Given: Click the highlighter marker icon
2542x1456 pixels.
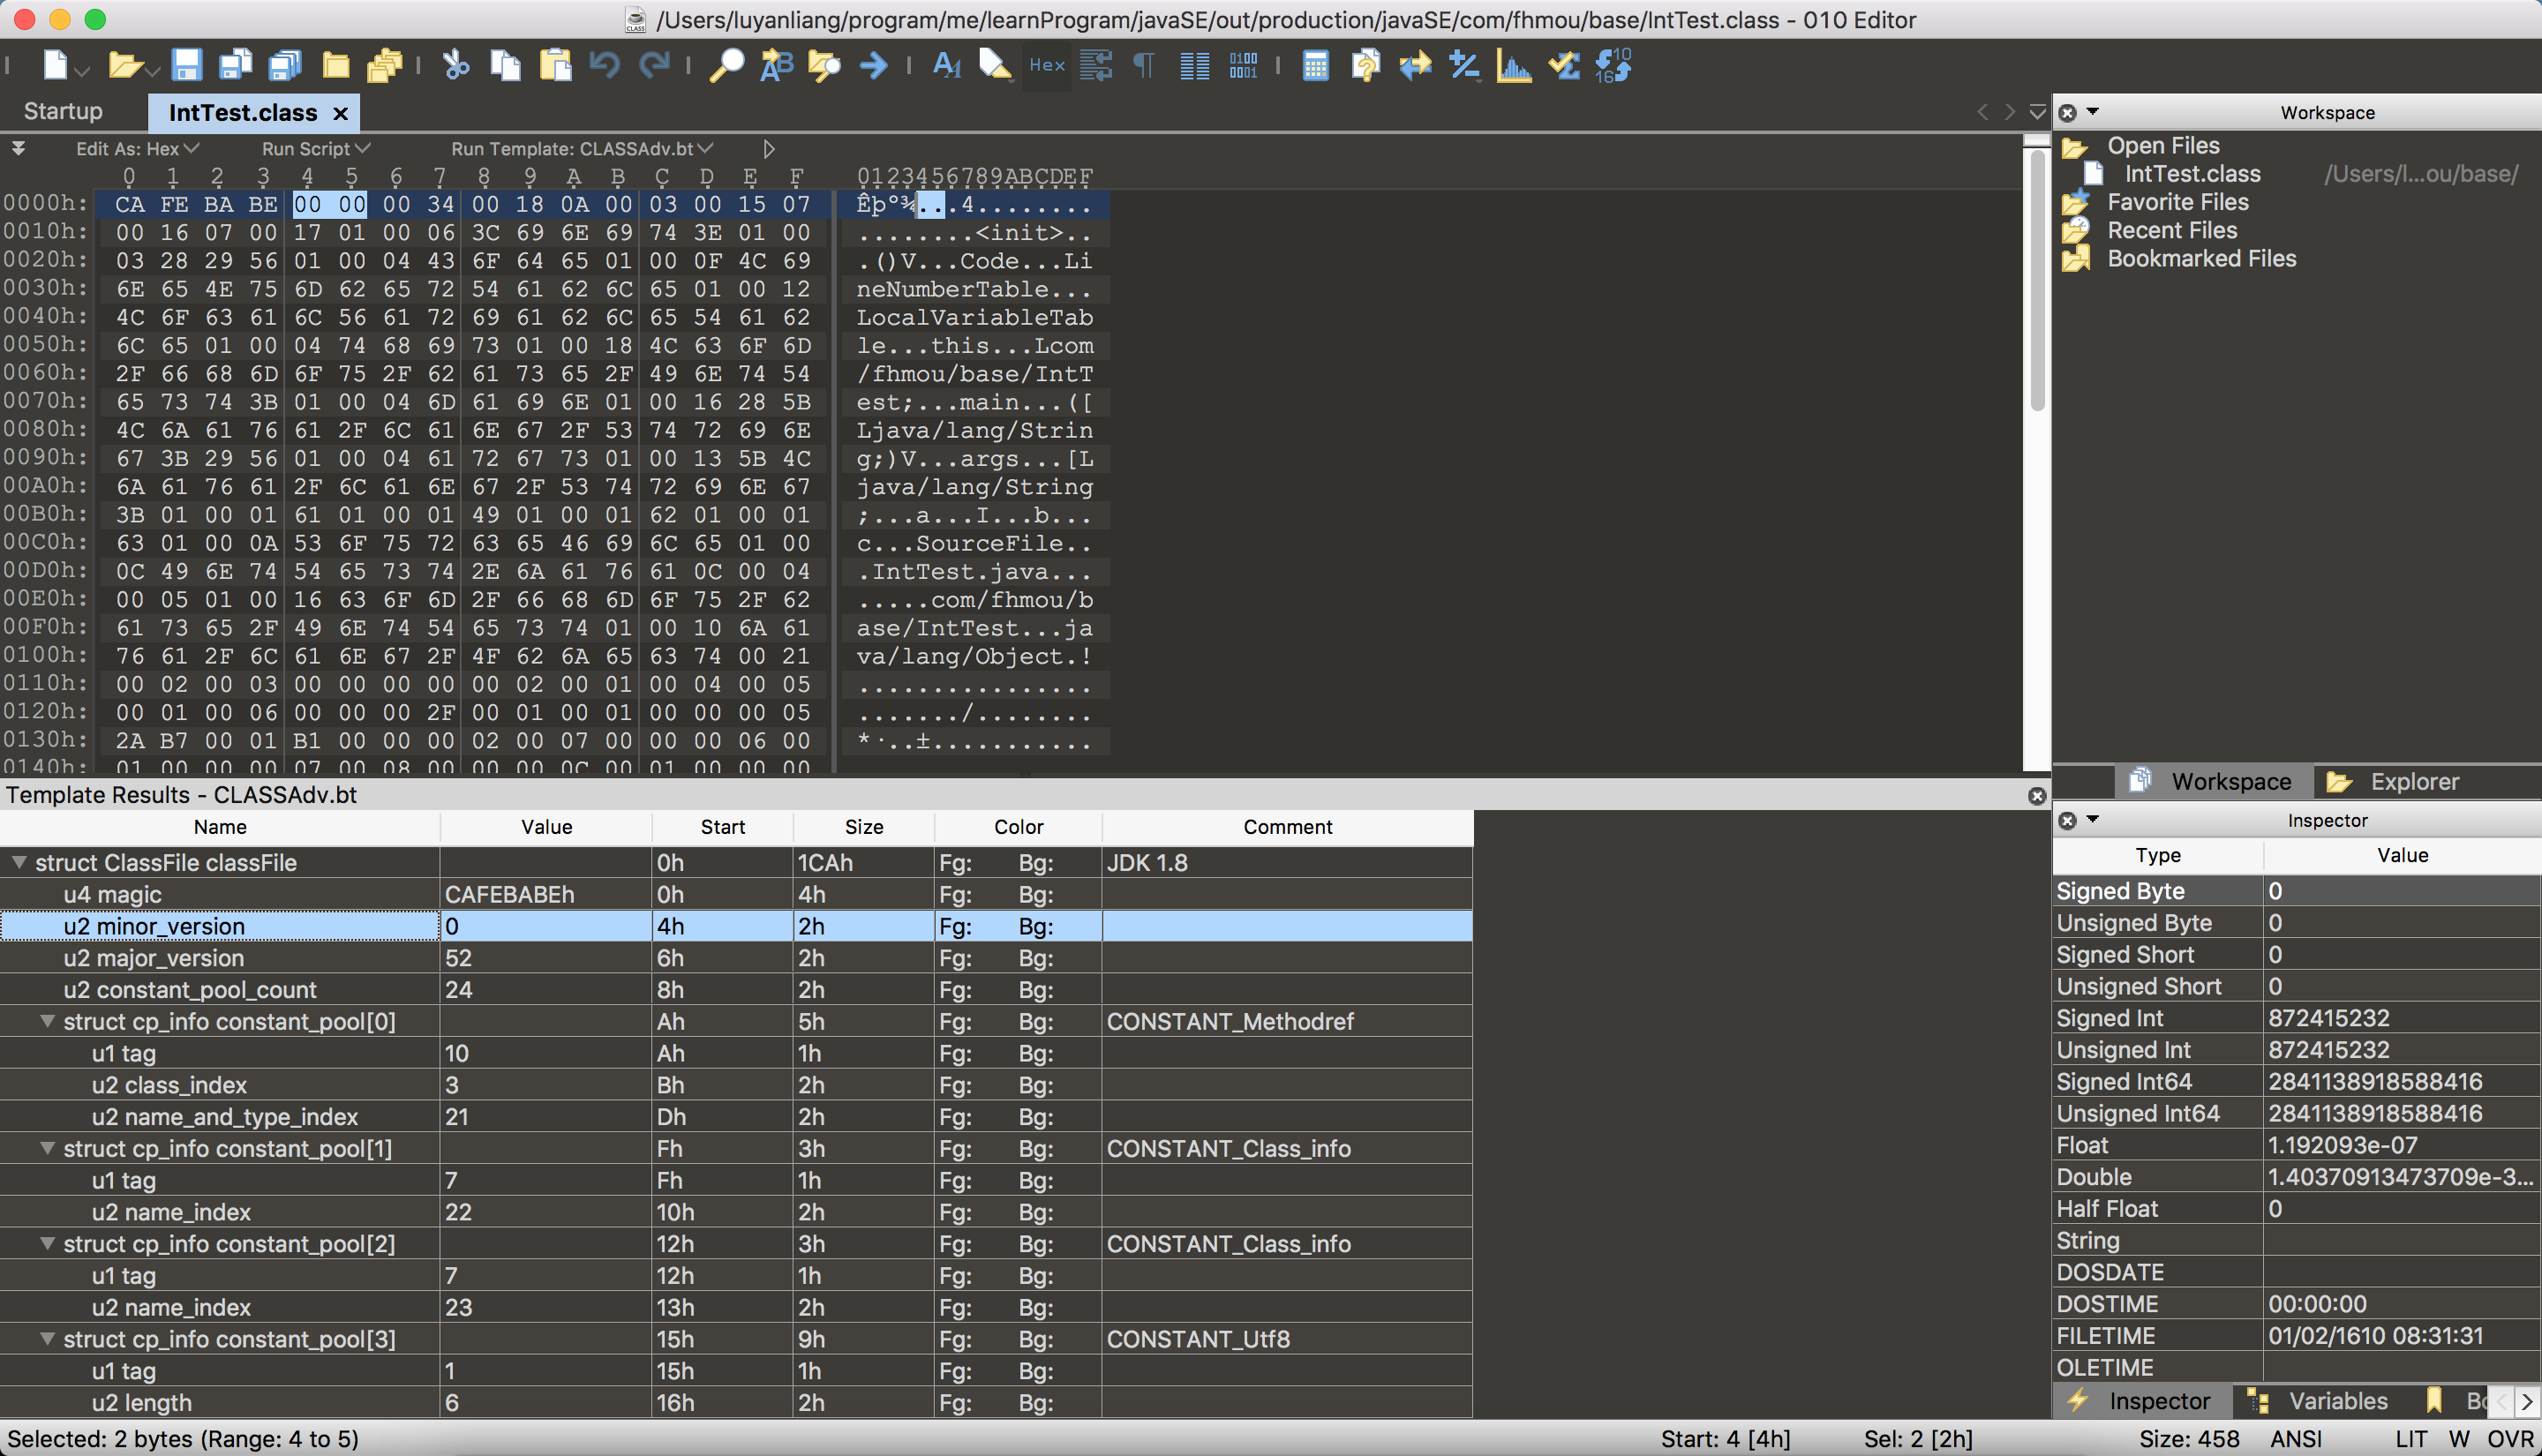Looking at the screenshot, I should pos(995,66).
